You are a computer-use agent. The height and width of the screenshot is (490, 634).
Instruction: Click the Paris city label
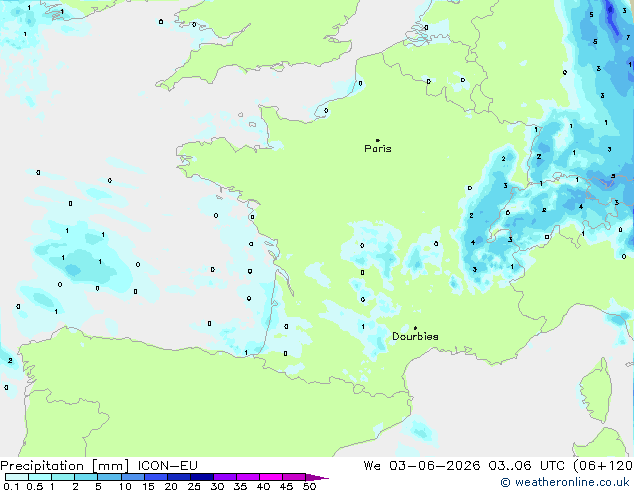[378, 149]
